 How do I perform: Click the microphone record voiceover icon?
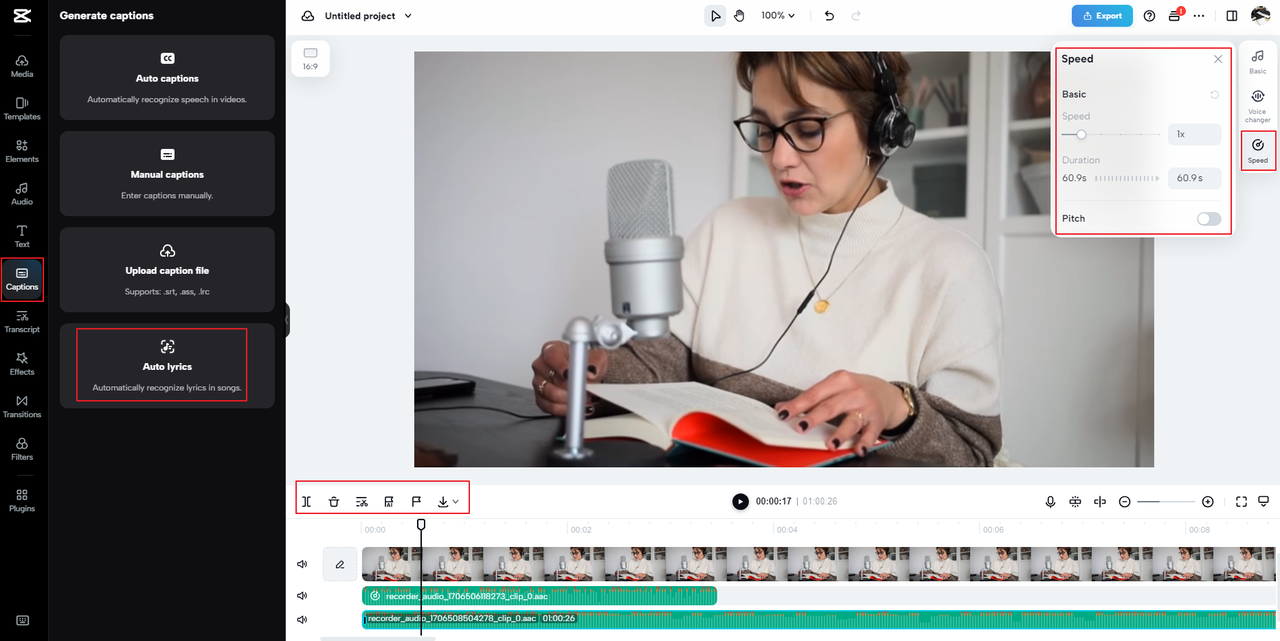1050,501
